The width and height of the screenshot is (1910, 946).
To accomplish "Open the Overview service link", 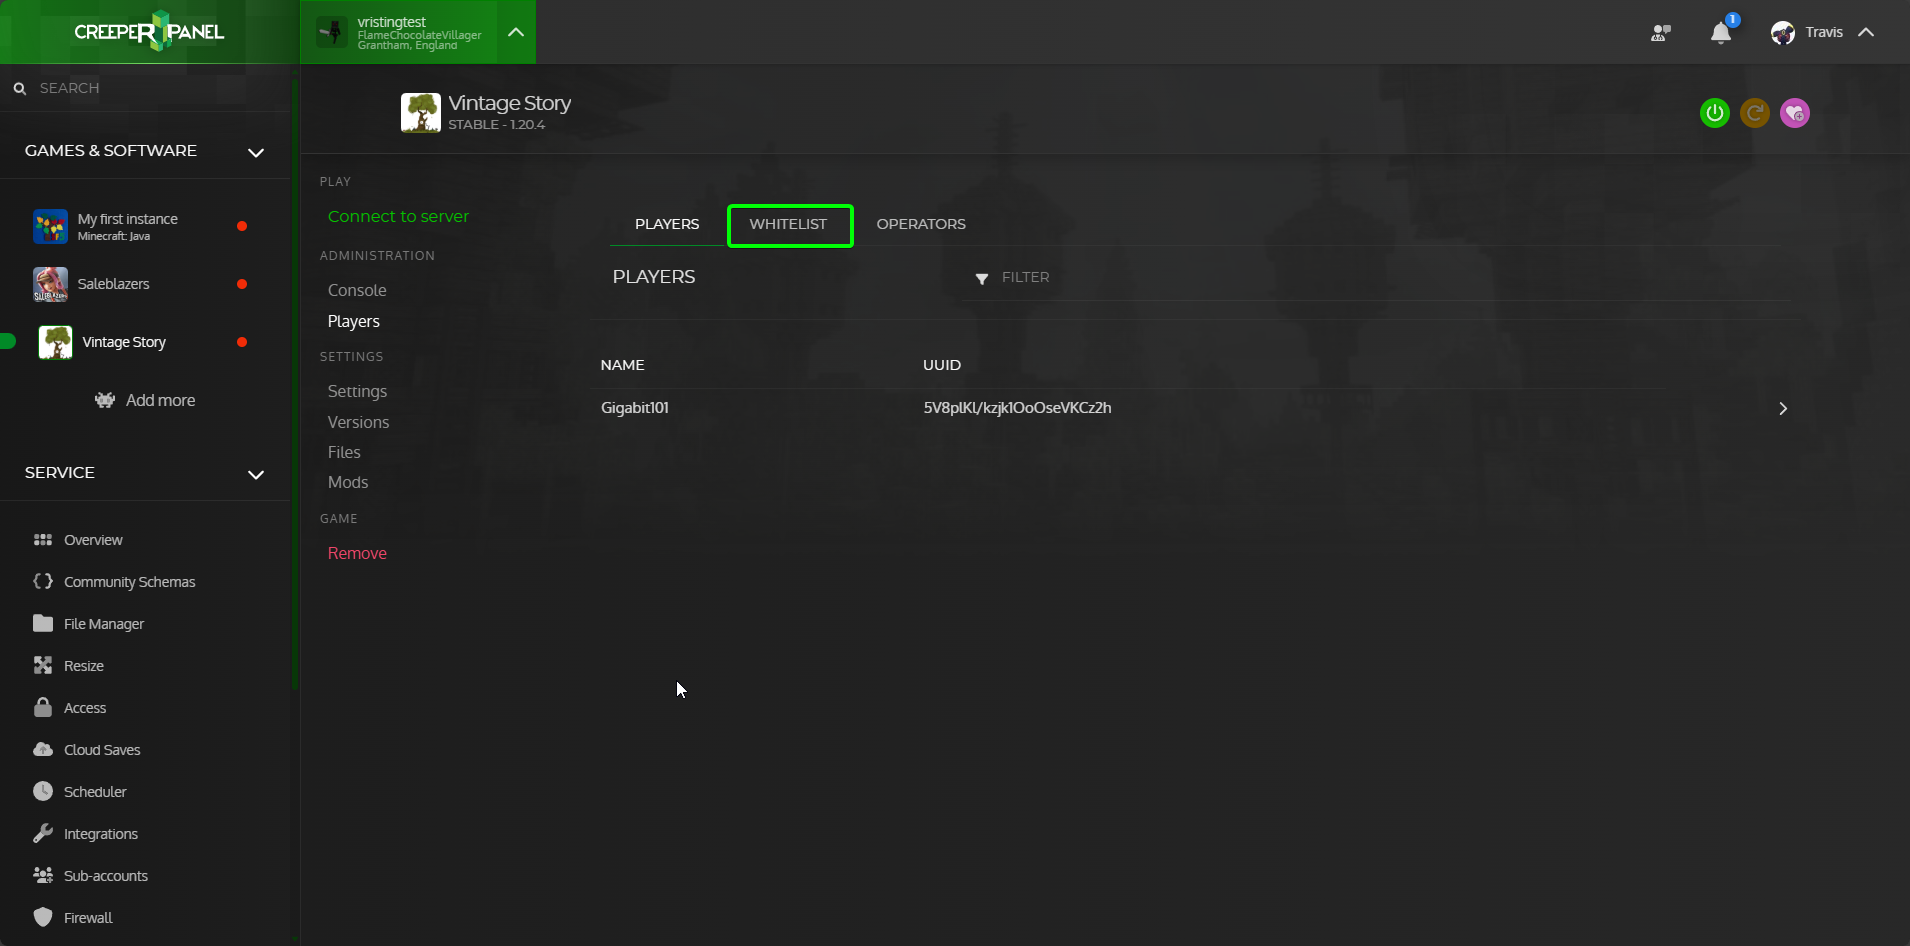I will click(93, 540).
